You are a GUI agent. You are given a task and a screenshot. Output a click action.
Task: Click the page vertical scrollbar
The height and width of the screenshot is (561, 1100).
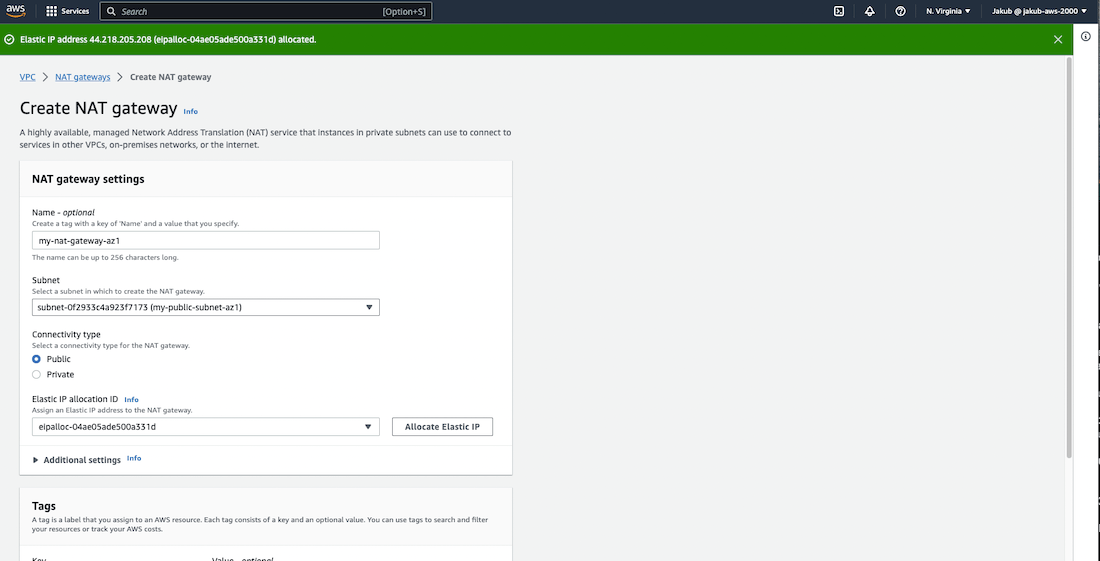point(1069,250)
